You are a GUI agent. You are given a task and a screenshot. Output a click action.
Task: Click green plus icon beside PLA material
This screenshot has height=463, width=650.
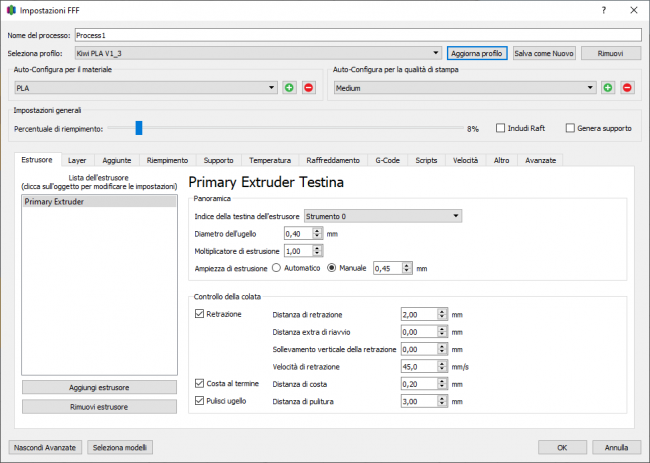pyautogui.click(x=289, y=88)
